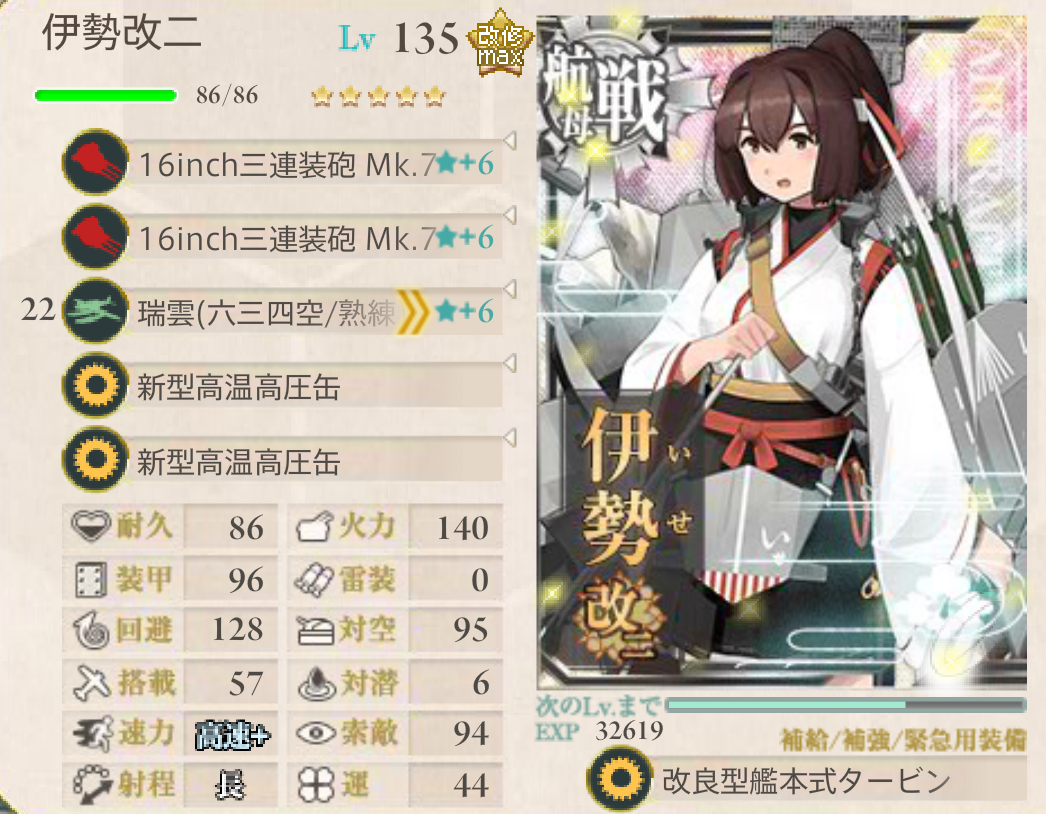The width and height of the screenshot is (1046, 814).
Task: Click the fourth slot boiler gear icon
Action: pos(94,386)
